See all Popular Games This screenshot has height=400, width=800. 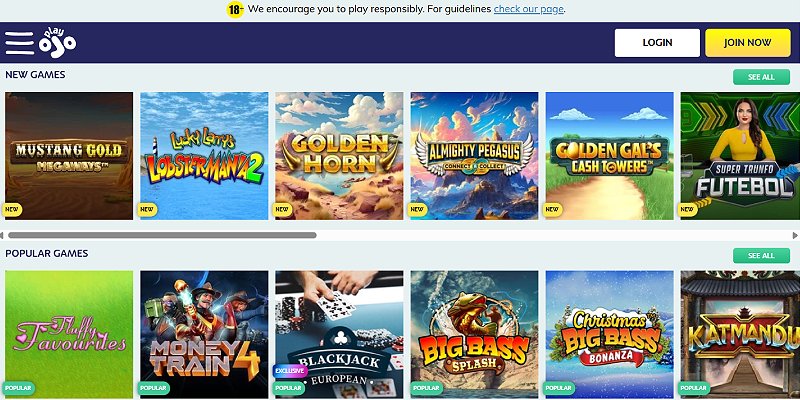761,256
